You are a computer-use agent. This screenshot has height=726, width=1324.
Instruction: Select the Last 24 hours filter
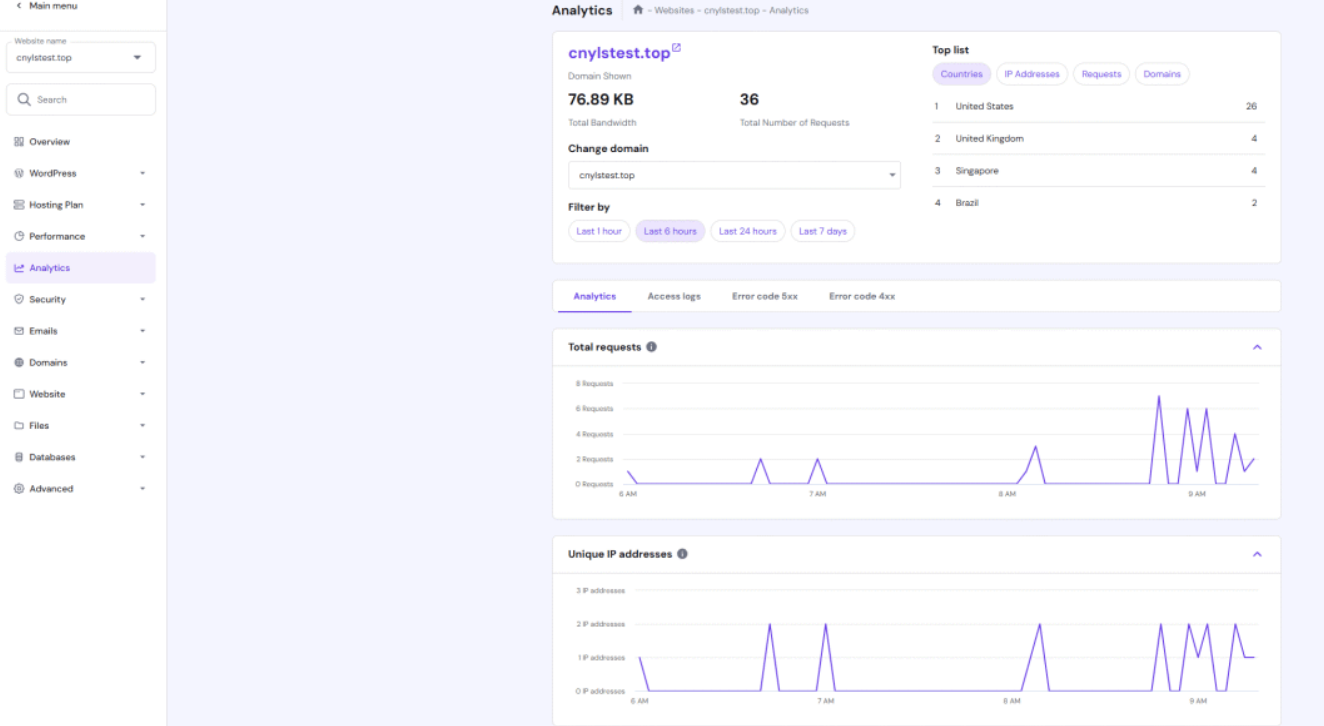point(747,231)
